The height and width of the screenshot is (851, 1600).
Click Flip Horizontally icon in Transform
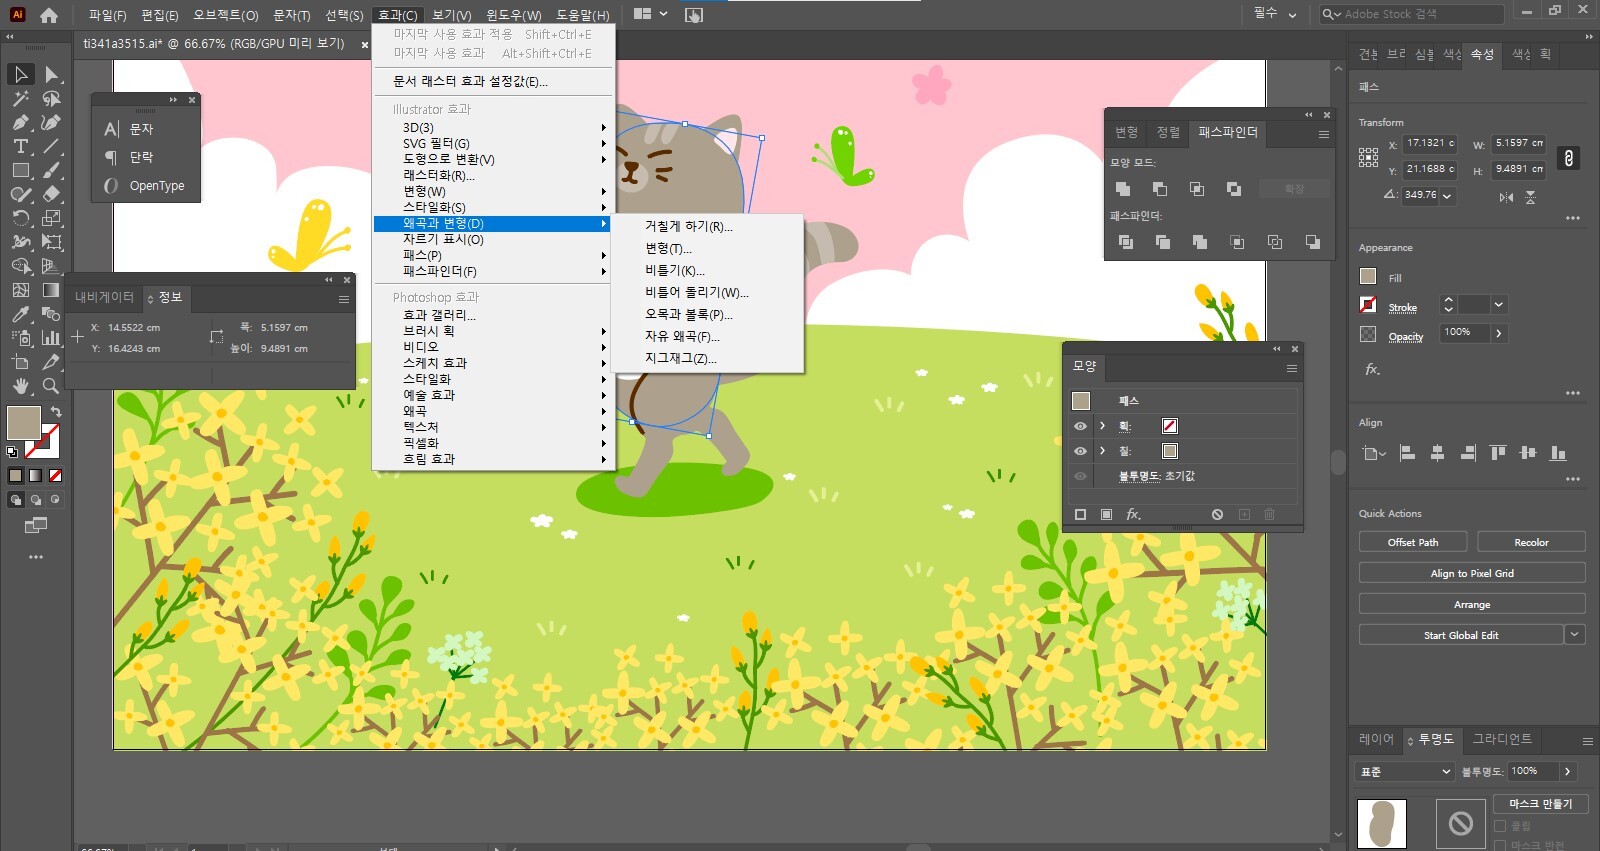[1506, 197]
